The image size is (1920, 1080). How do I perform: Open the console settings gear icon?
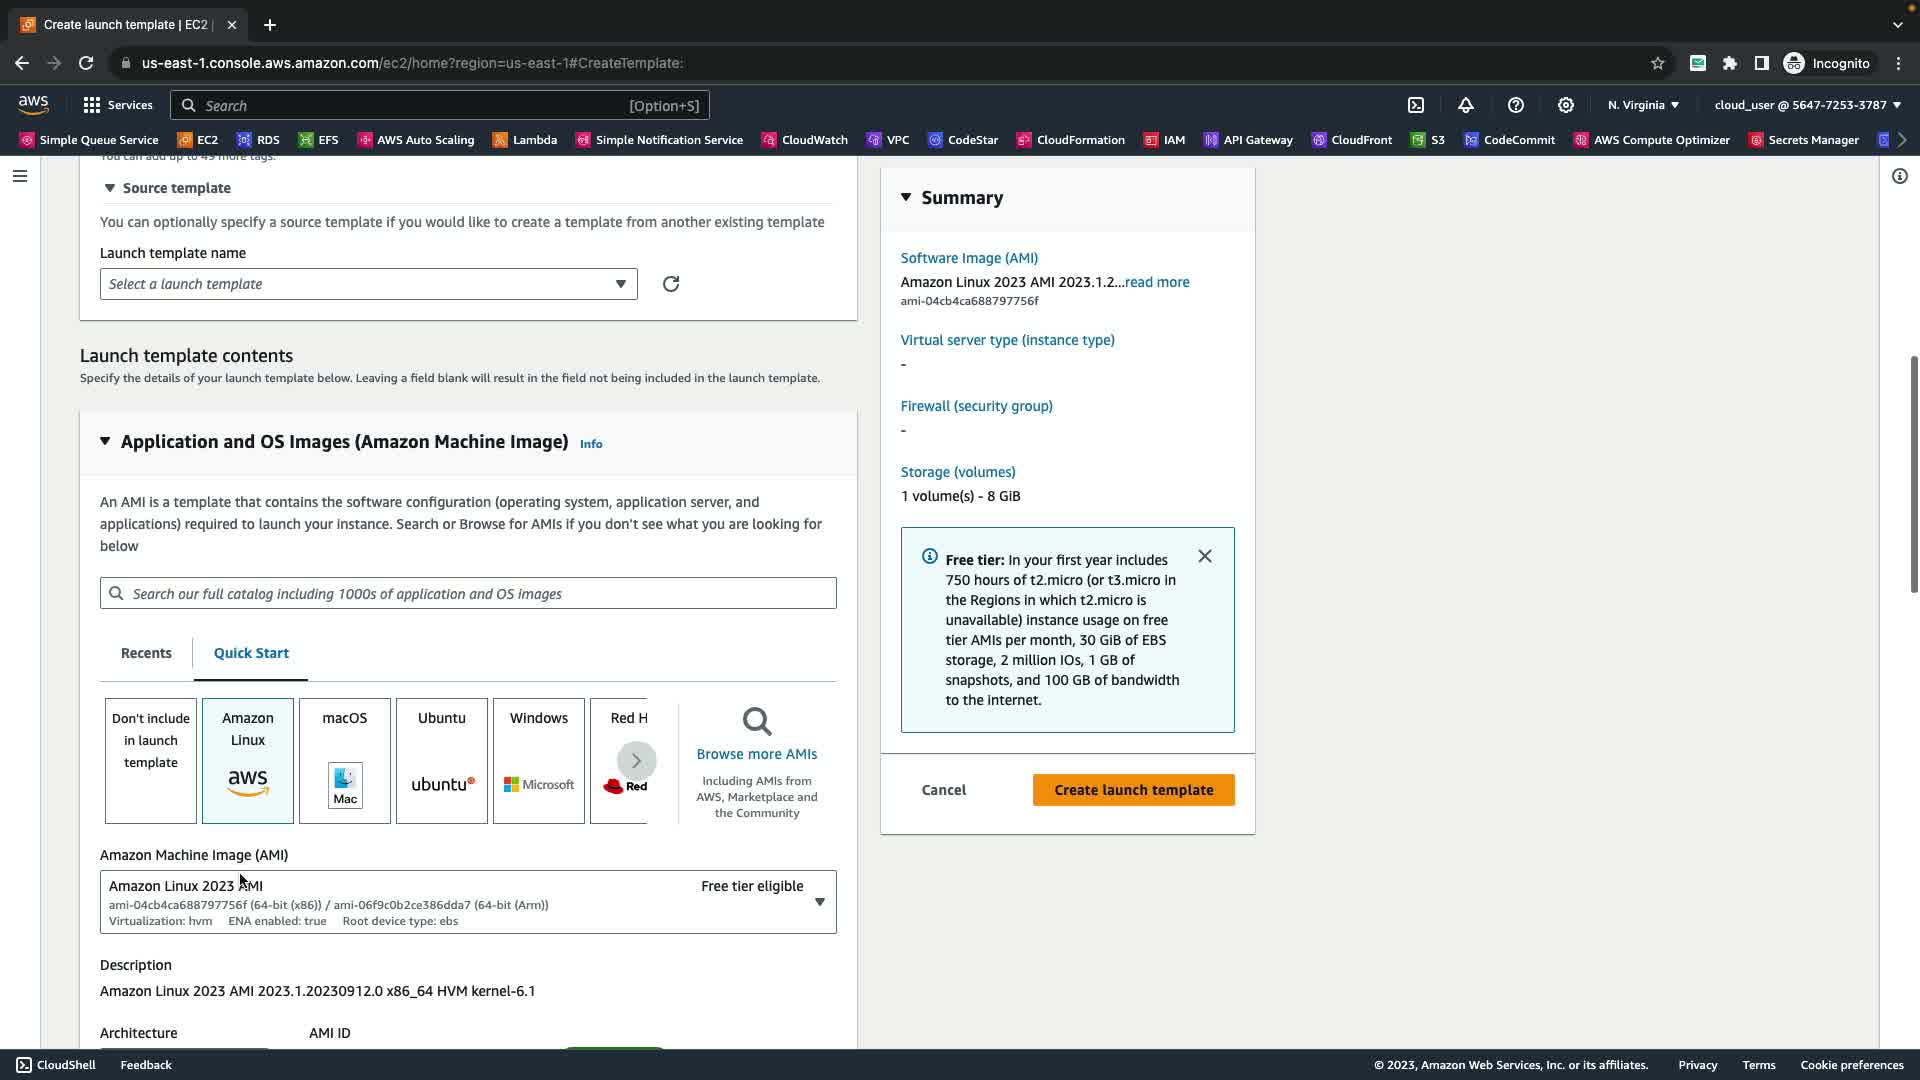[1566, 105]
